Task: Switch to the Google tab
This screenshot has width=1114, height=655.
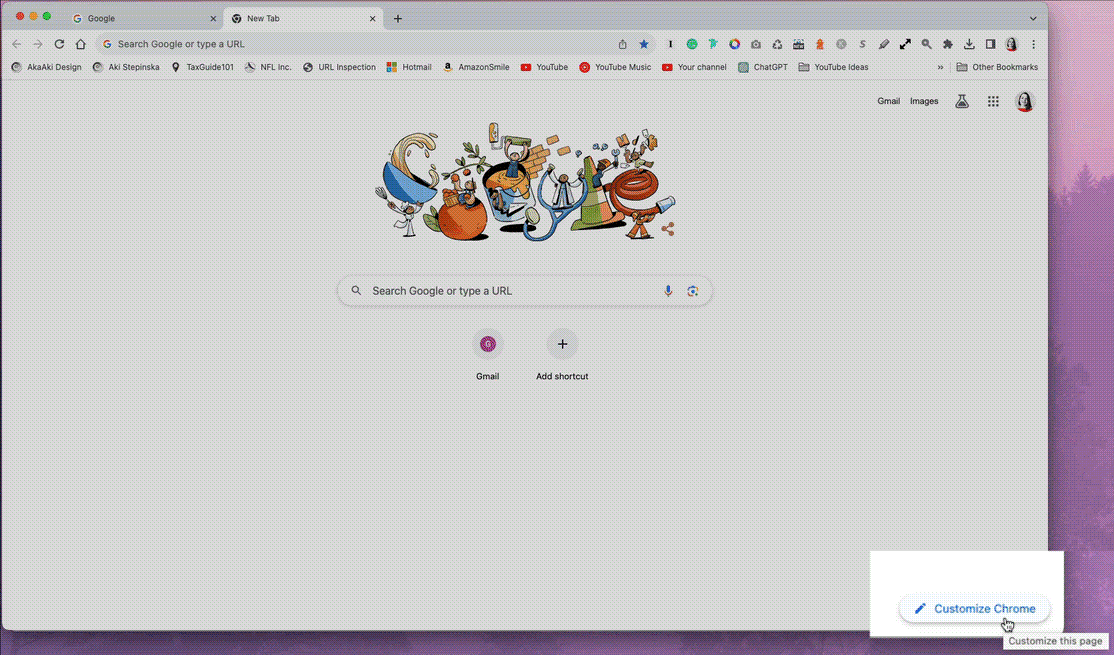Action: [x=142, y=18]
